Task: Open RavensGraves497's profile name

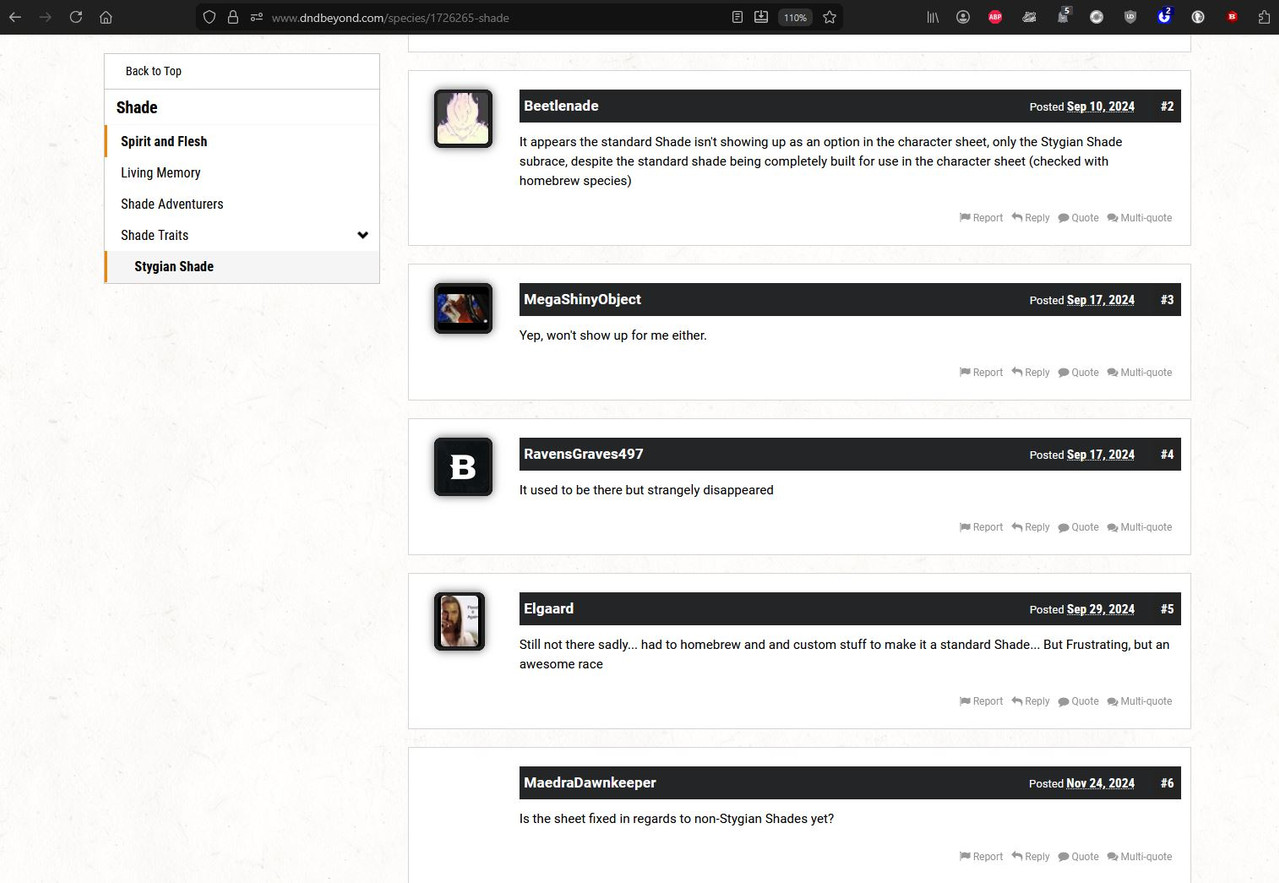Action: click(x=583, y=454)
